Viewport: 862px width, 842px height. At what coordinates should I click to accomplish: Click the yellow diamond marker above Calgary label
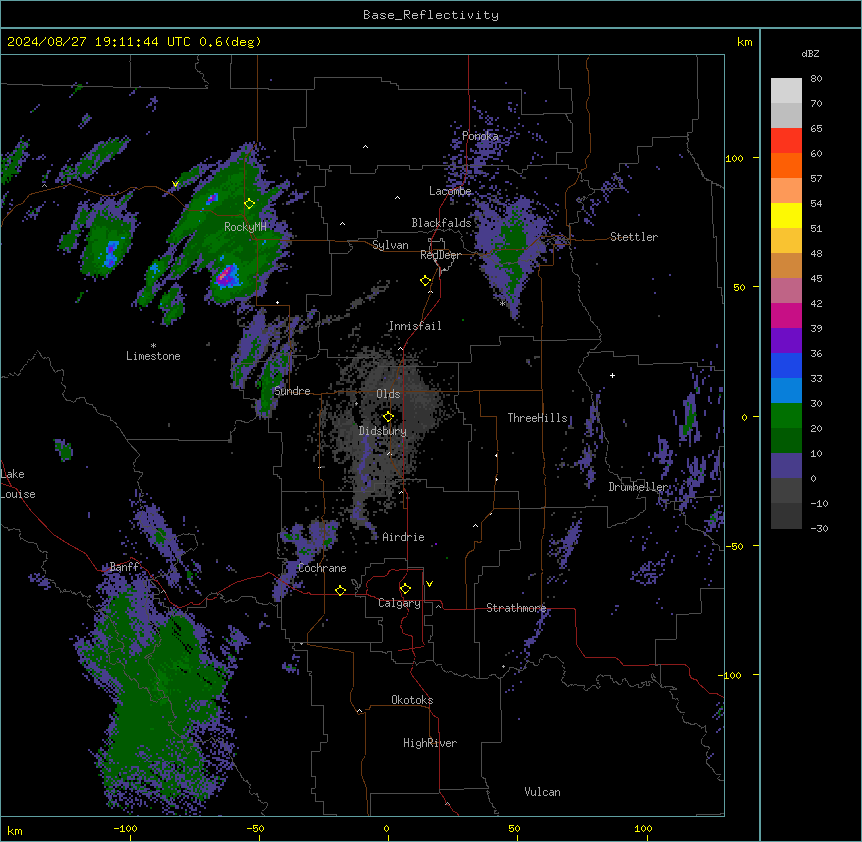pyautogui.click(x=405, y=589)
